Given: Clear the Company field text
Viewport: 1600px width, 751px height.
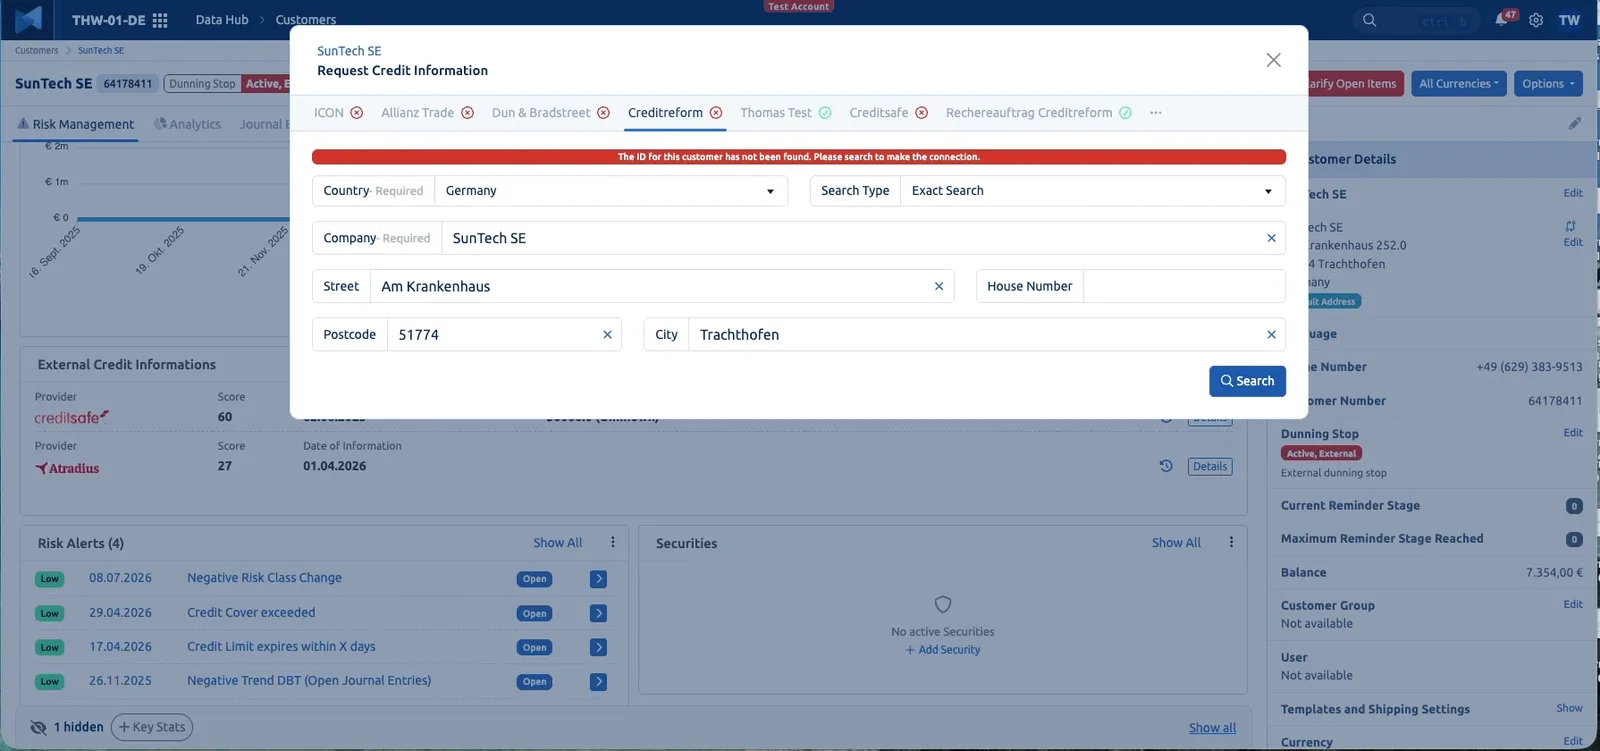Looking at the screenshot, I should pos(1271,238).
